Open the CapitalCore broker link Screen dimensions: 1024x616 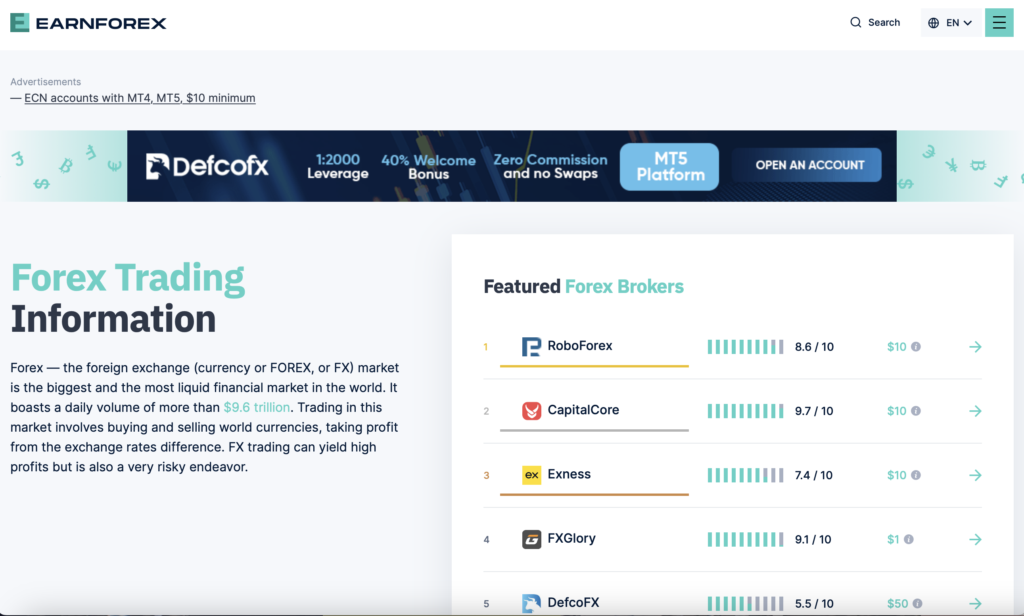(x=583, y=410)
